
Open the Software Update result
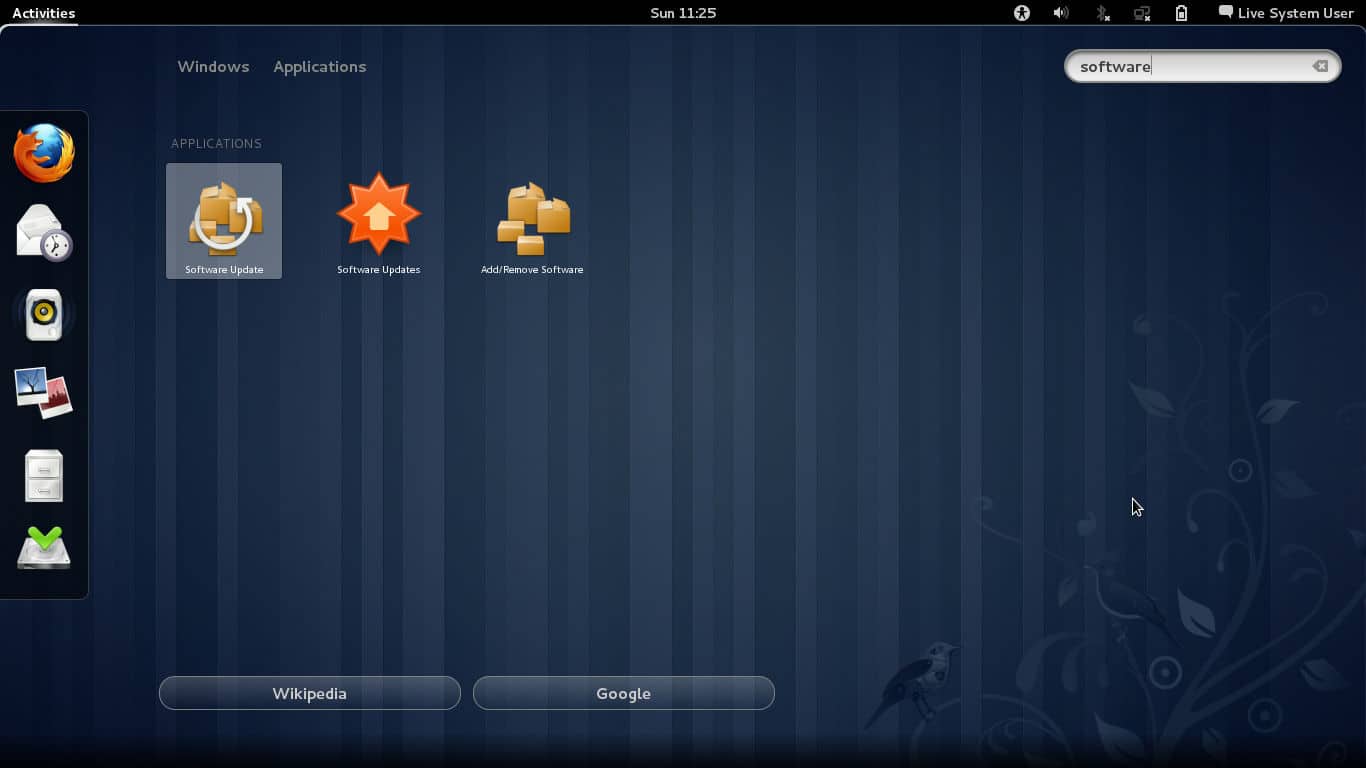224,221
